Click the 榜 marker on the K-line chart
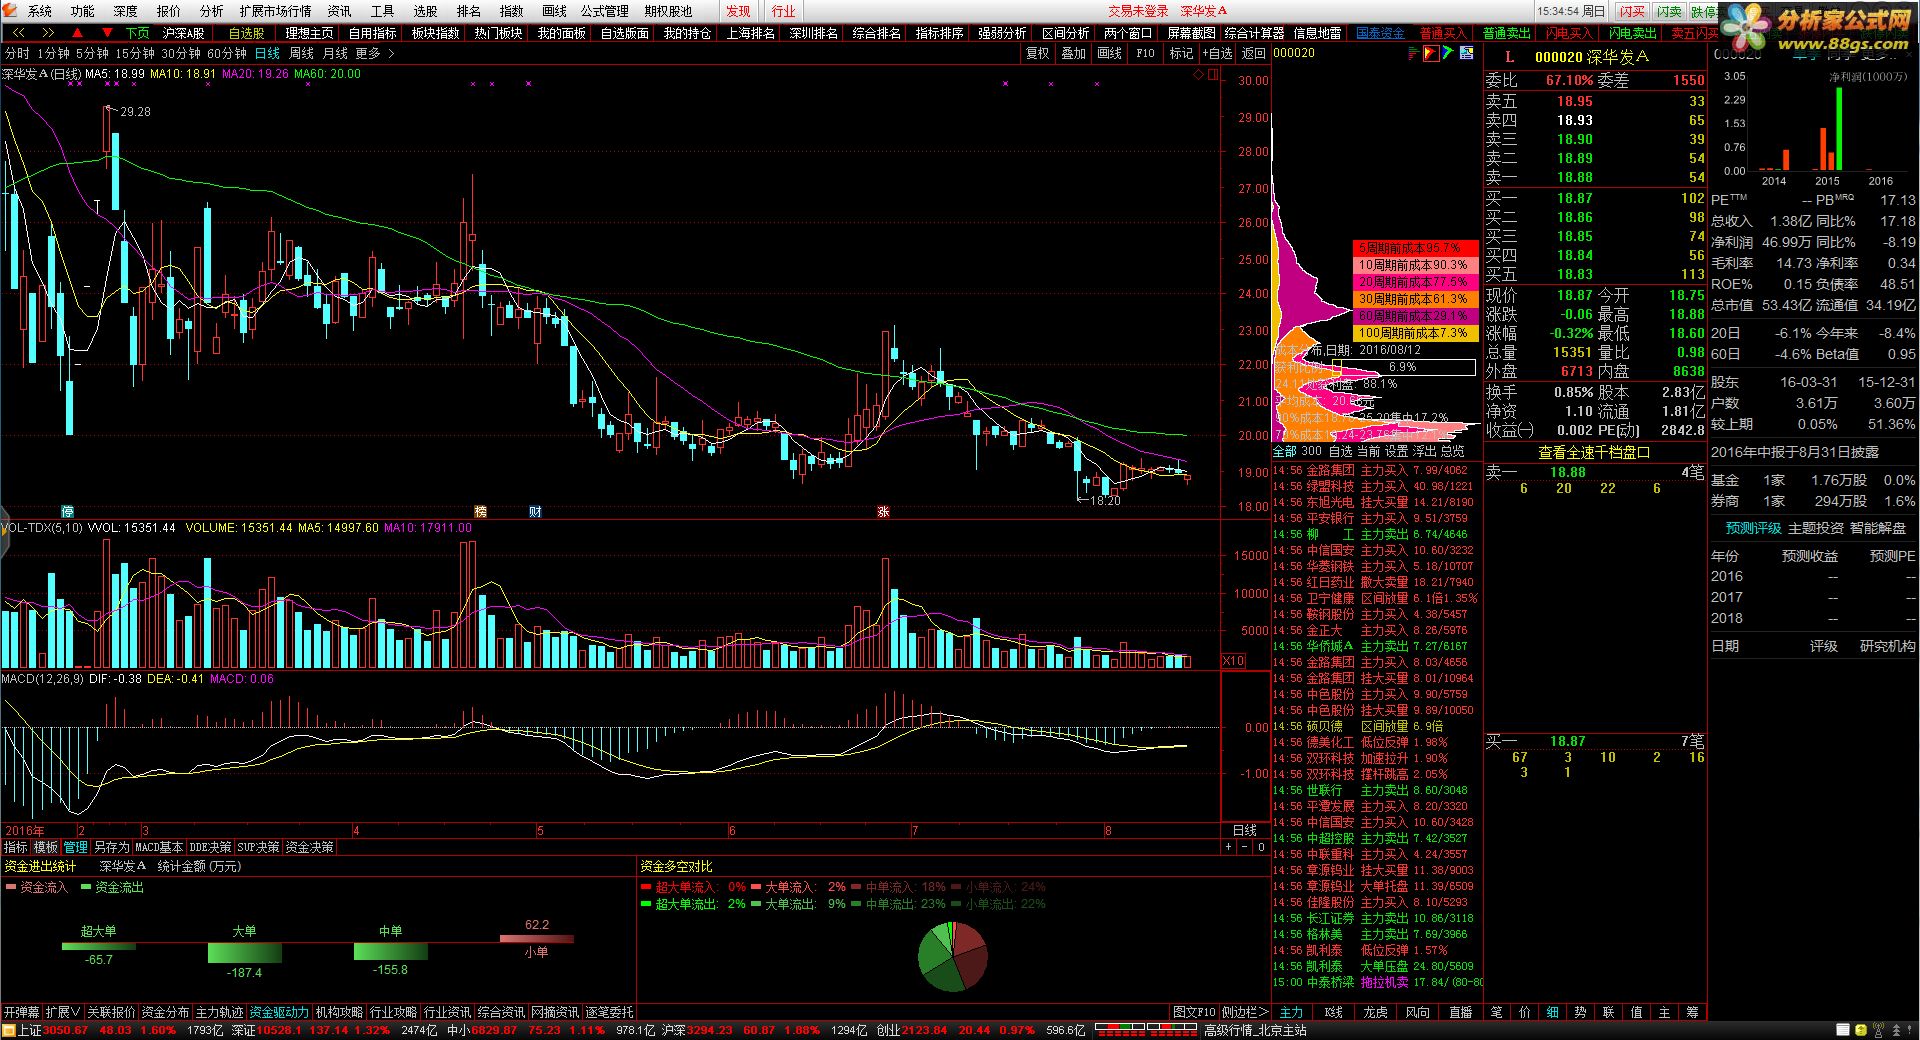The image size is (1920, 1040). click(x=480, y=511)
